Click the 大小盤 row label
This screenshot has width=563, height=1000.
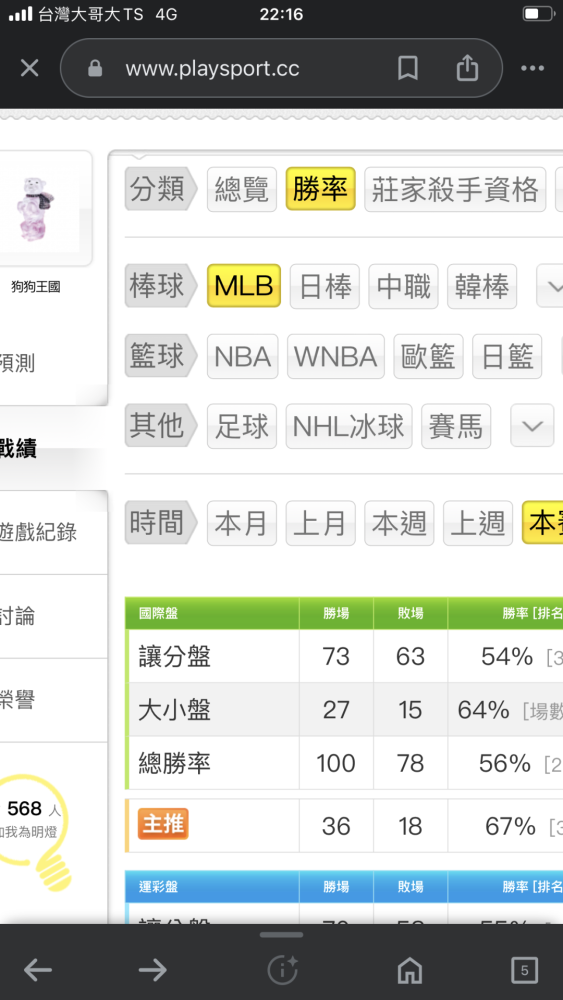[x=175, y=709]
